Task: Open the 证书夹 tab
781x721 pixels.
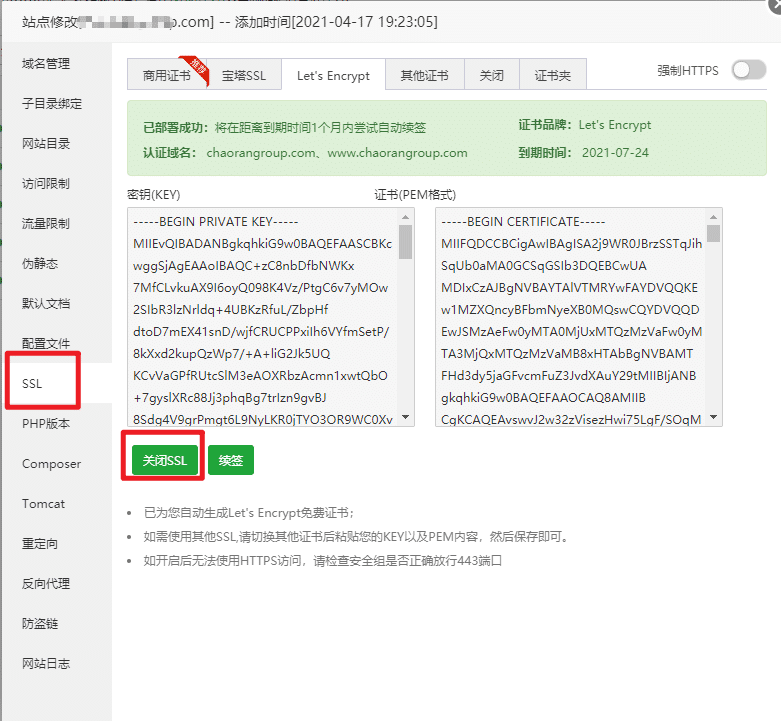Action: tap(552, 75)
